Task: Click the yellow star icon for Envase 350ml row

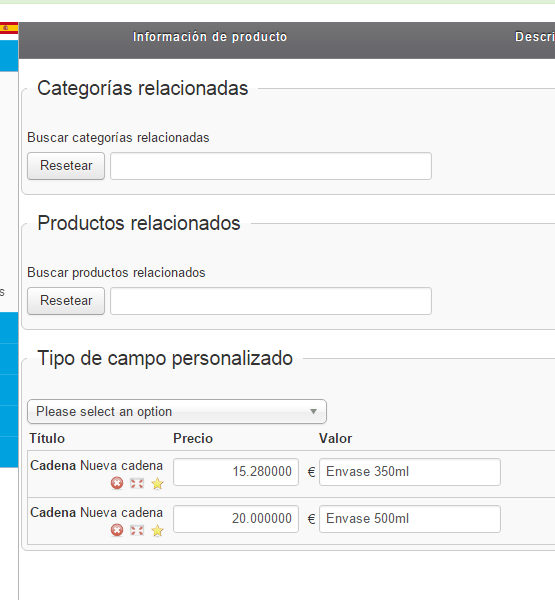Action: [157, 484]
